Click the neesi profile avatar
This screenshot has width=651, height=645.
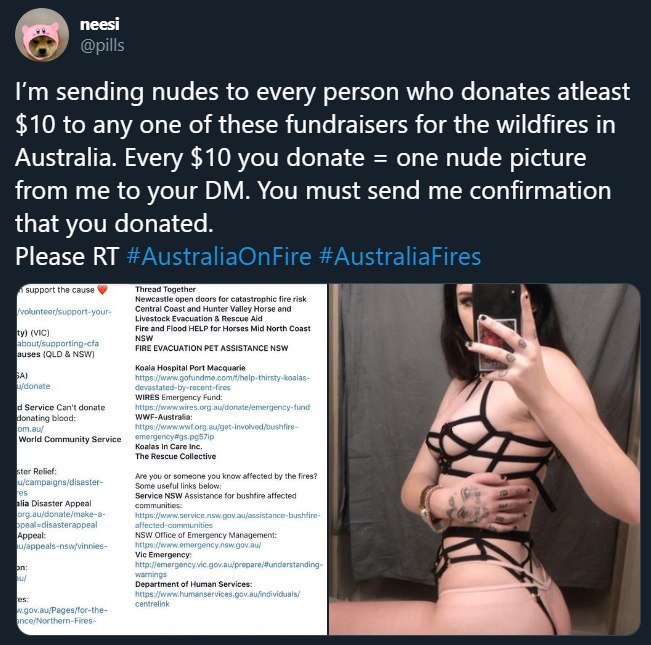(42, 35)
